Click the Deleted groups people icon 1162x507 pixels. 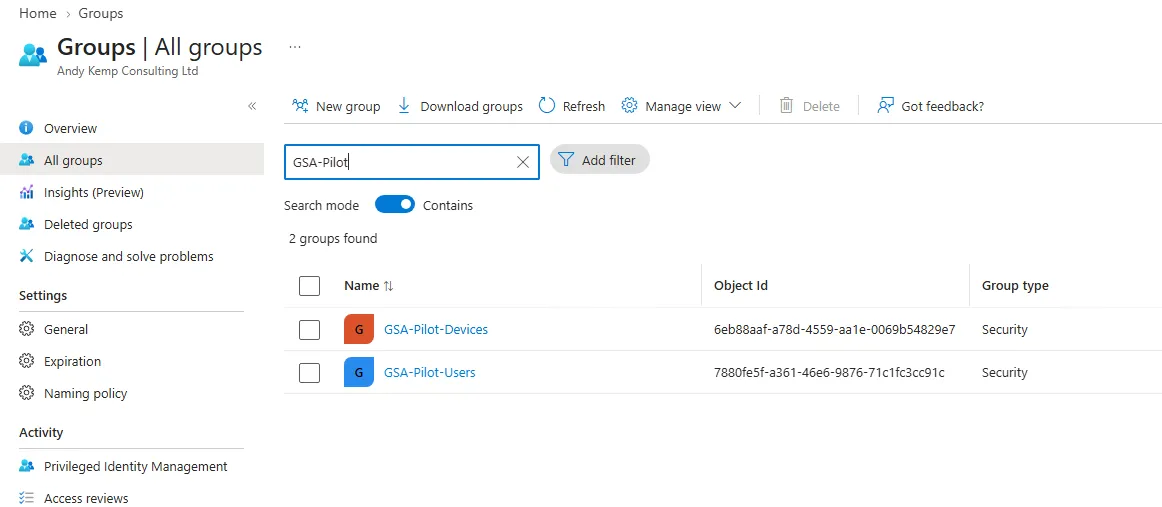tap(27, 224)
